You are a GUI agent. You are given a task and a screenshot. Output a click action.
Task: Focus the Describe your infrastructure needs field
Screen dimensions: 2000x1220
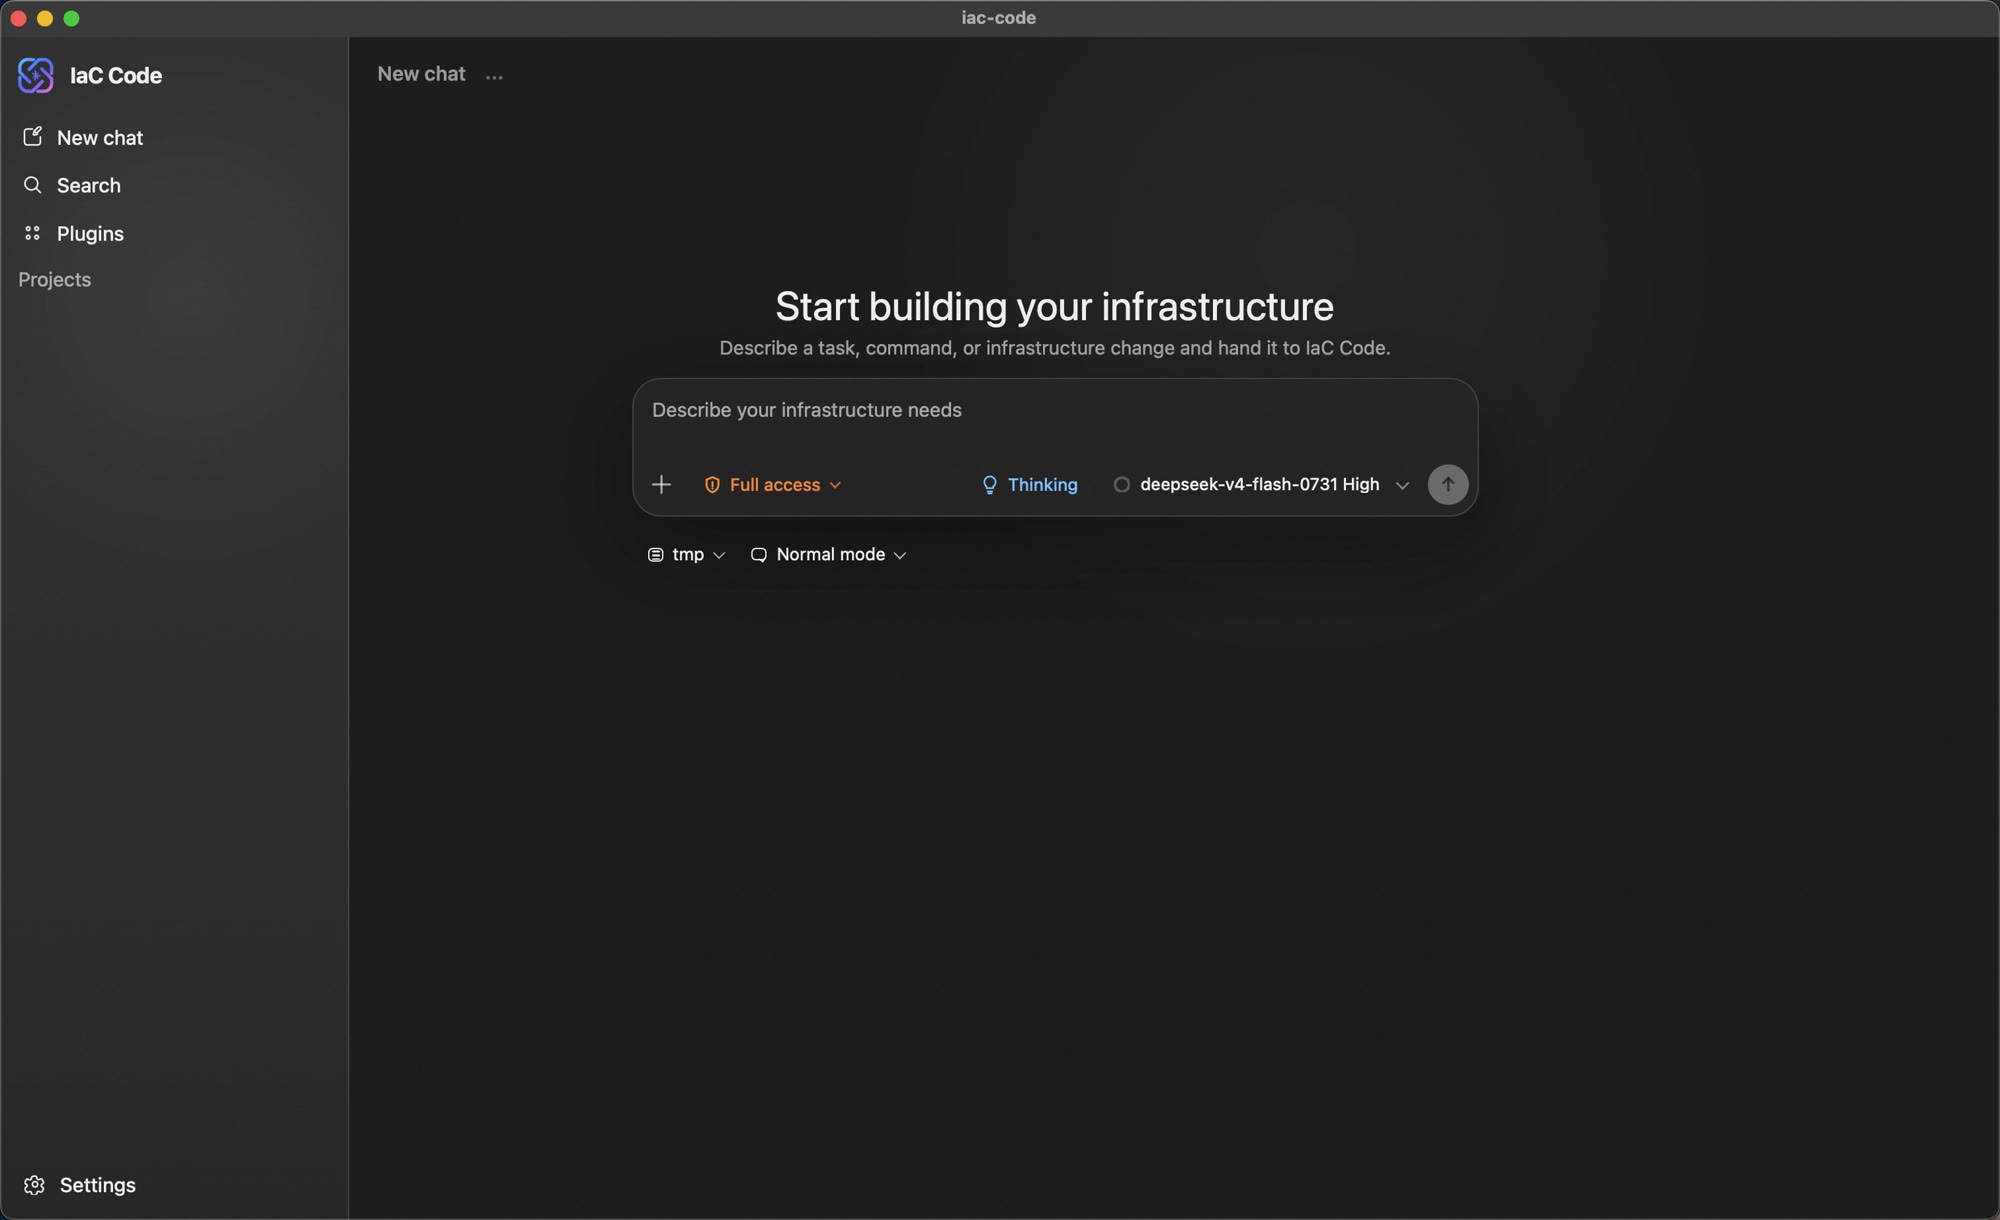pyautogui.click(x=1054, y=411)
